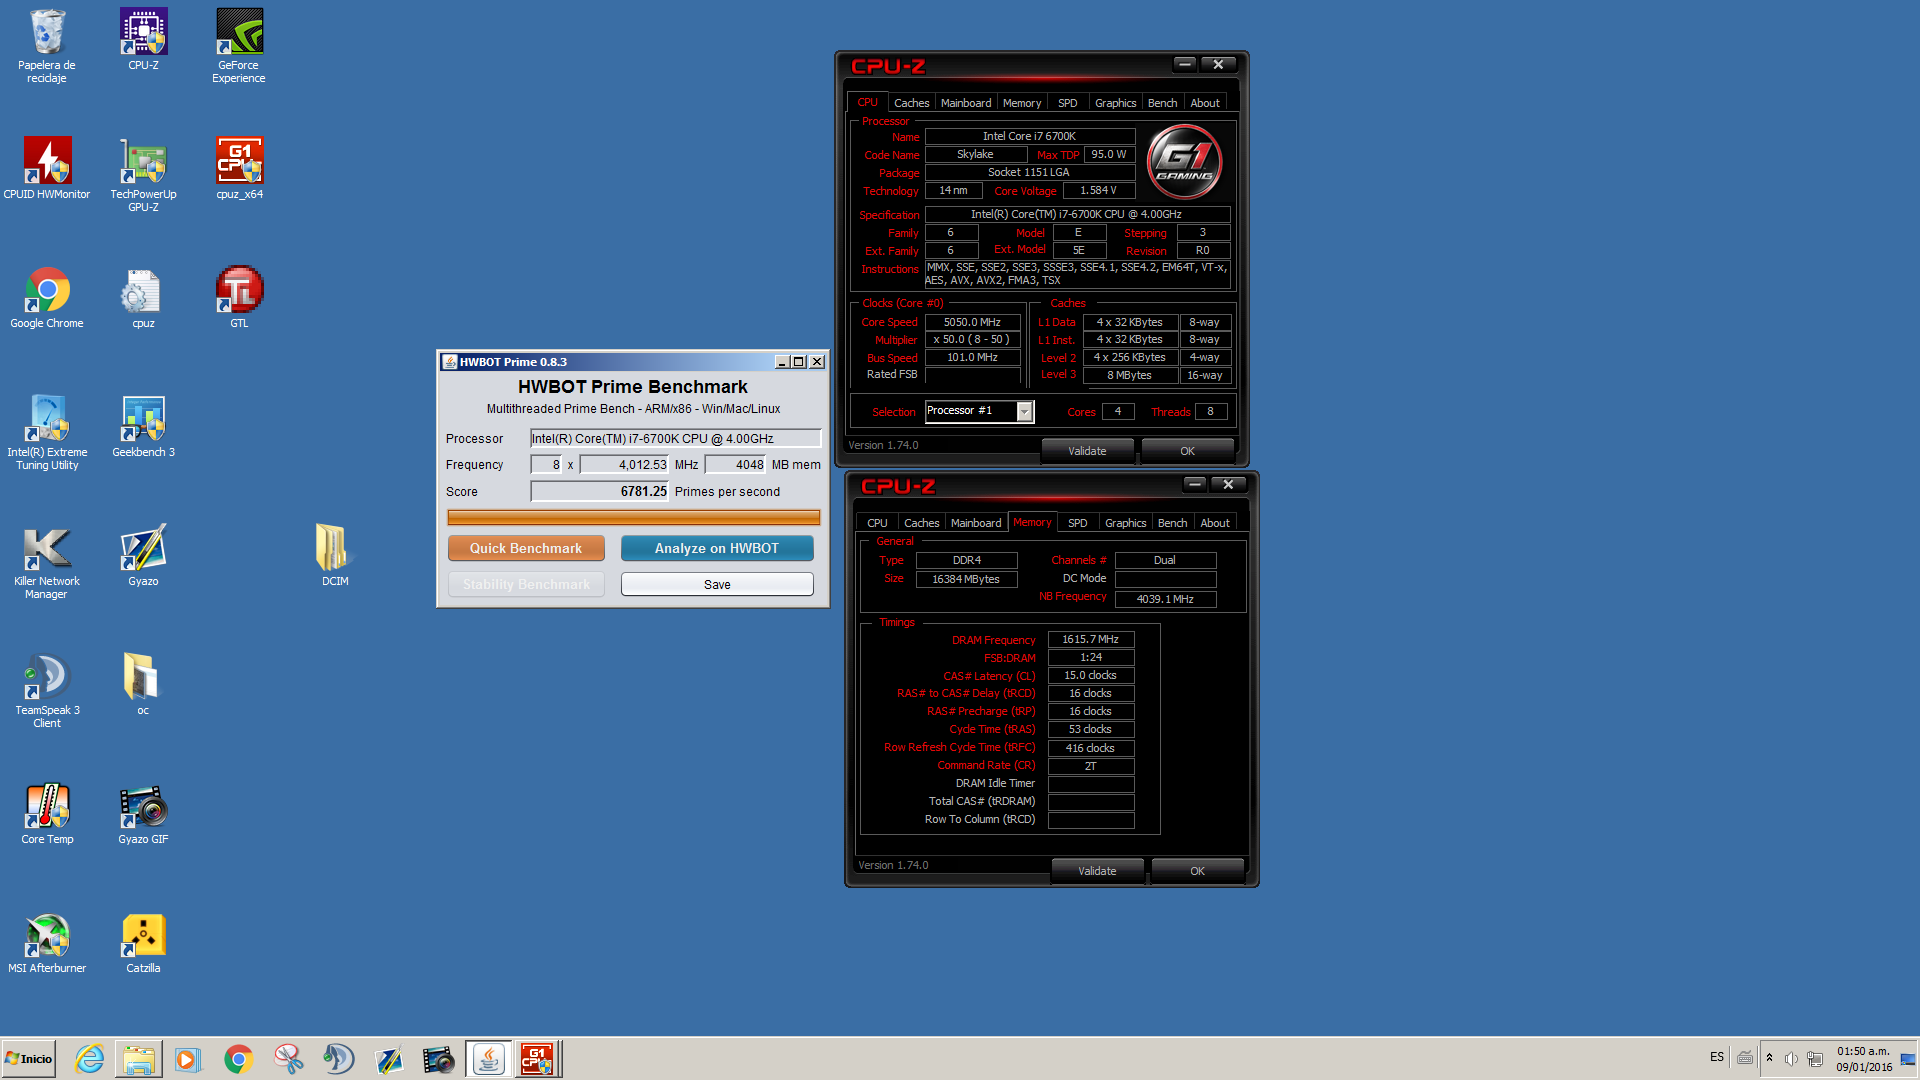Open Gyazo GIF desktop shortcut
The width and height of the screenshot is (1920, 1080).
click(x=143, y=813)
